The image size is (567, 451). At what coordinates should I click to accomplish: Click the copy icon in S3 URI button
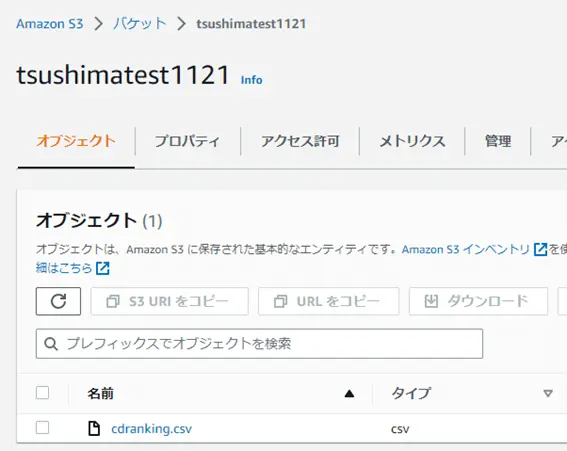(112, 301)
